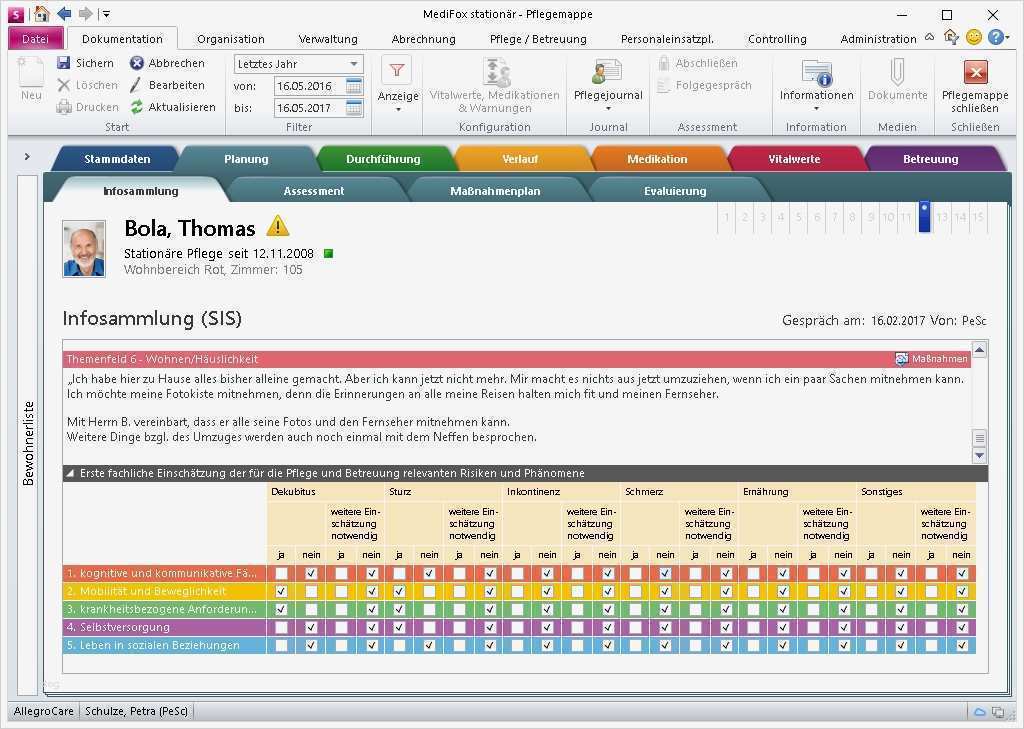Screen dimensions: 1024x729
Task: Open the Stammdaten tab
Action: [117, 159]
